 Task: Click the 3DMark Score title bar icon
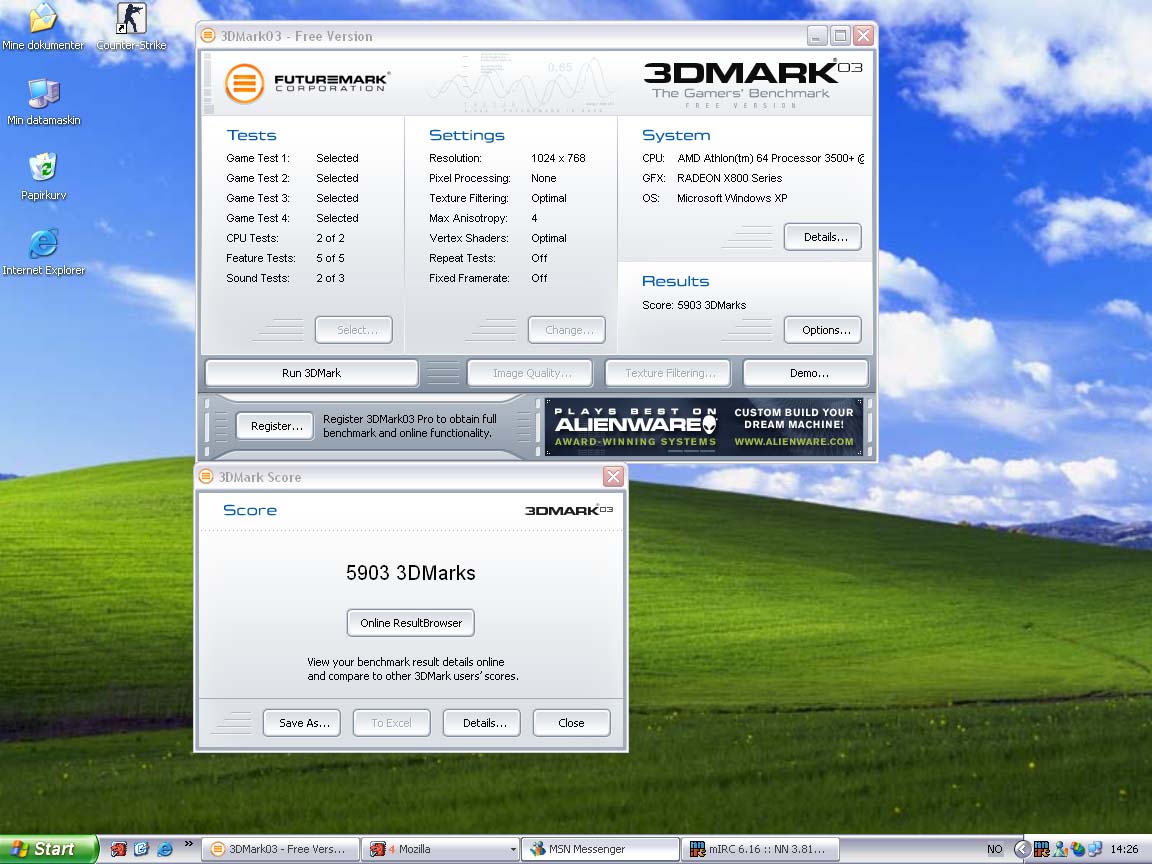(x=206, y=476)
